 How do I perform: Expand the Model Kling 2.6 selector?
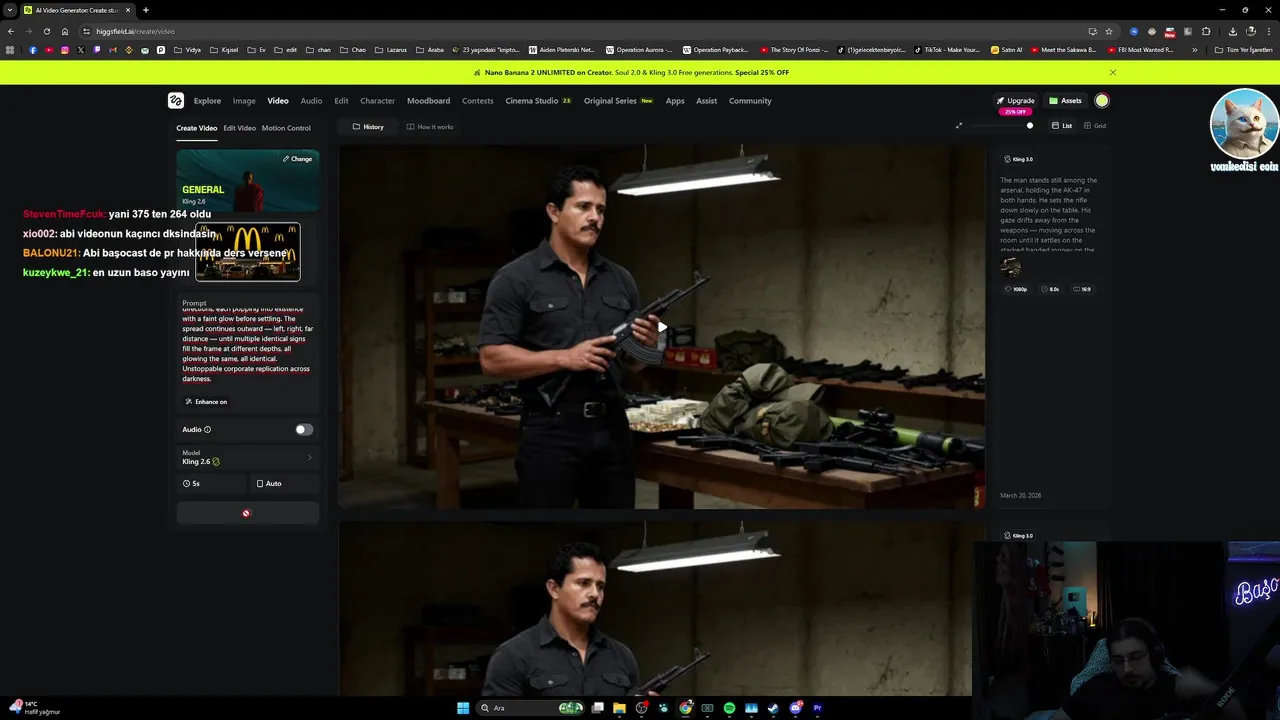pyautogui.click(x=247, y=457)
